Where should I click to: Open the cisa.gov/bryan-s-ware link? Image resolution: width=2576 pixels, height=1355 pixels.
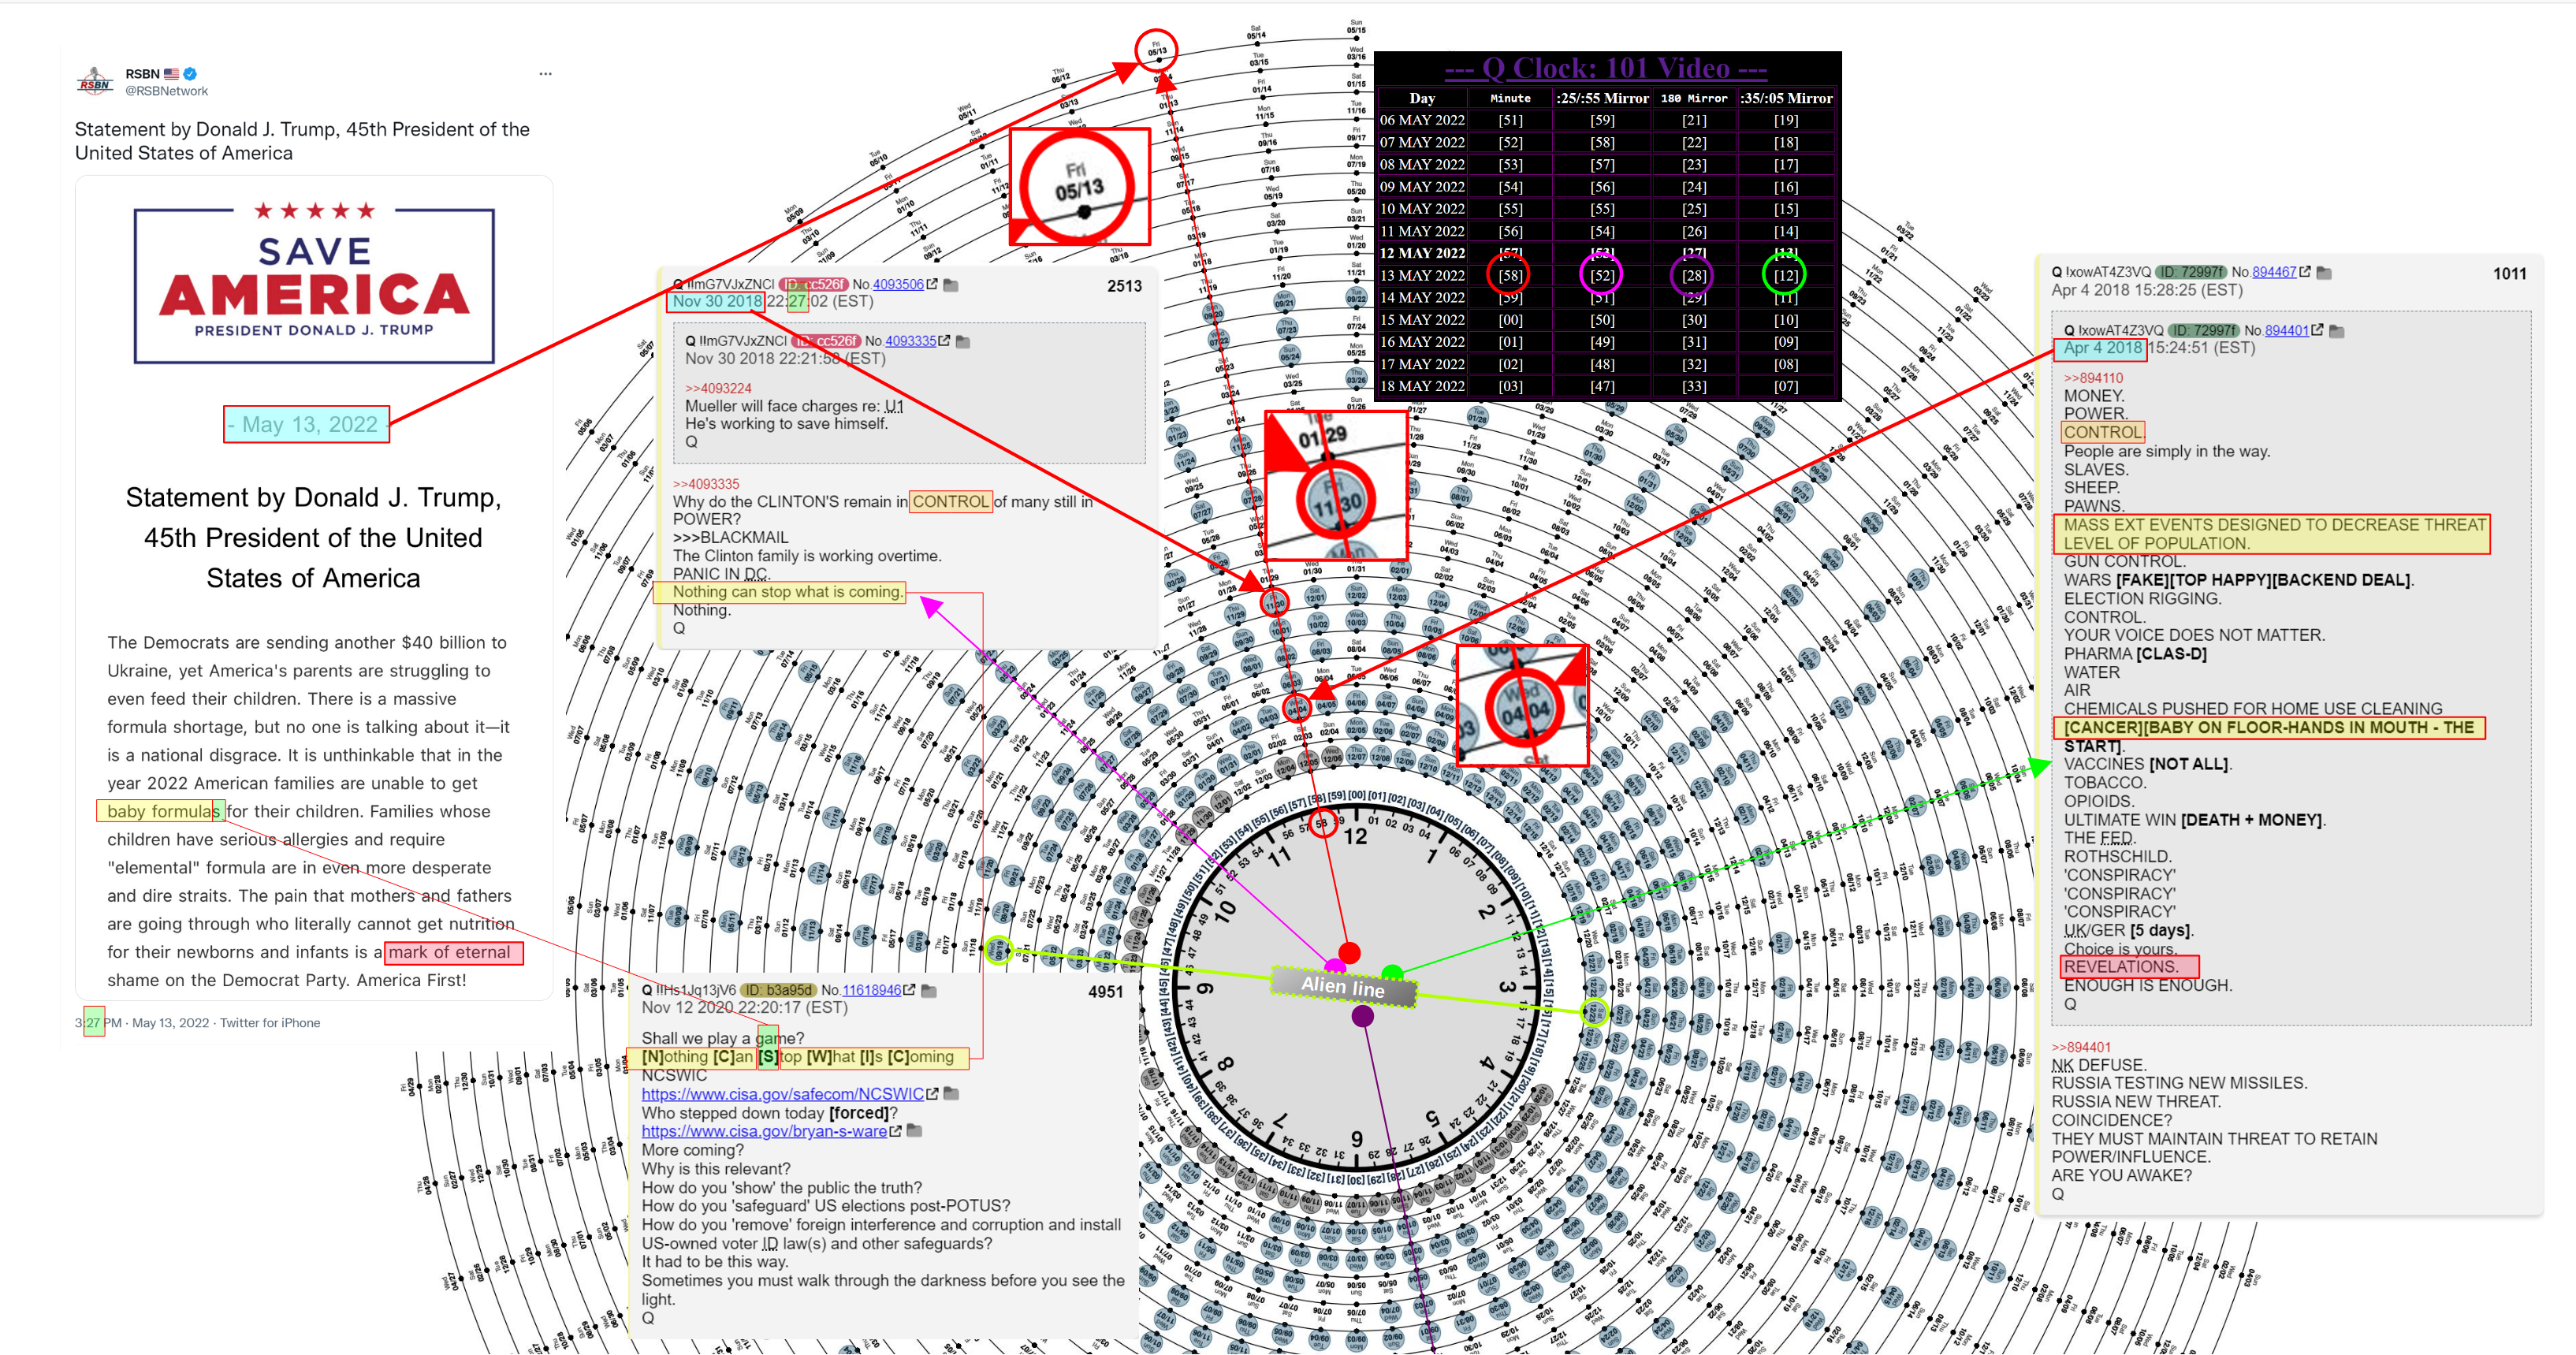[x=764, y=1131]
